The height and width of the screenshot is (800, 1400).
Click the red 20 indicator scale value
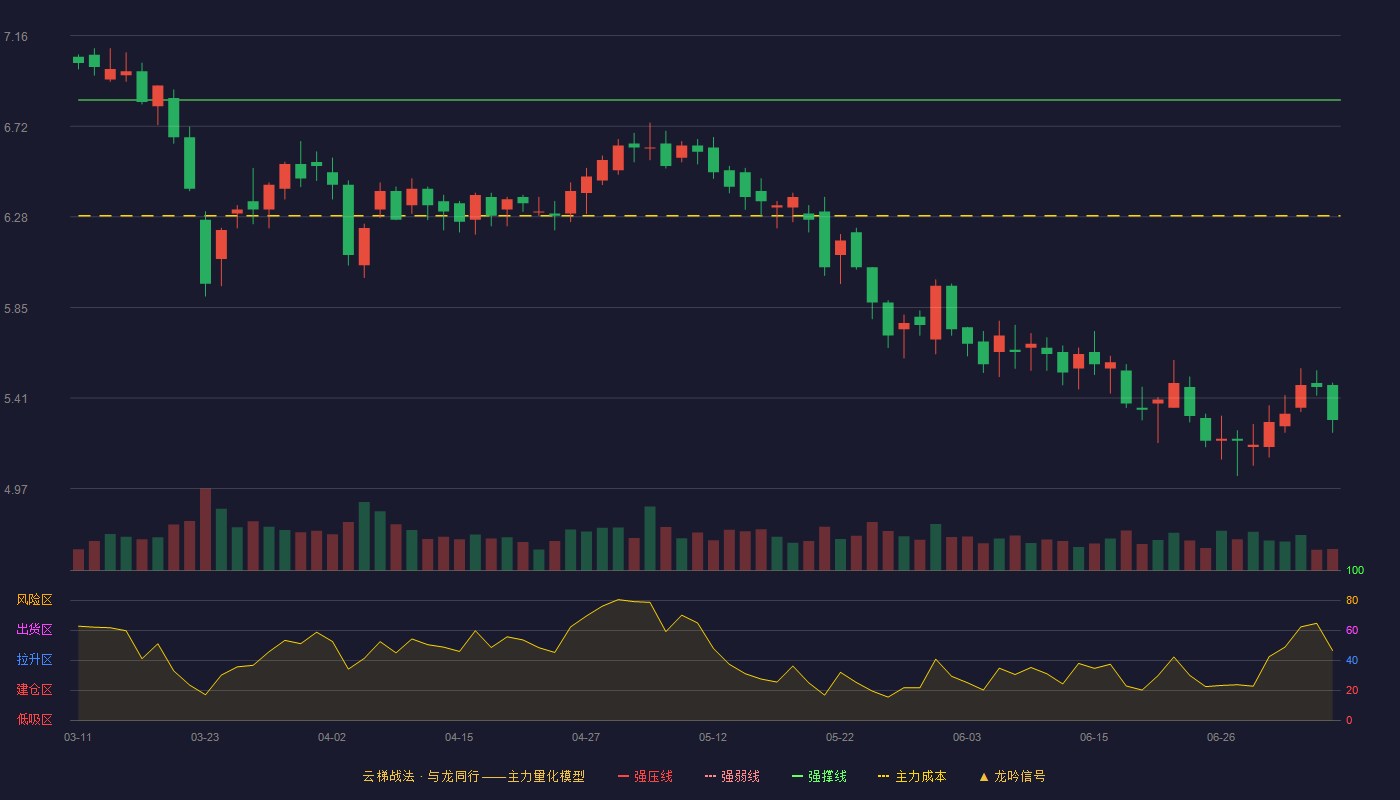point(1352,690)
